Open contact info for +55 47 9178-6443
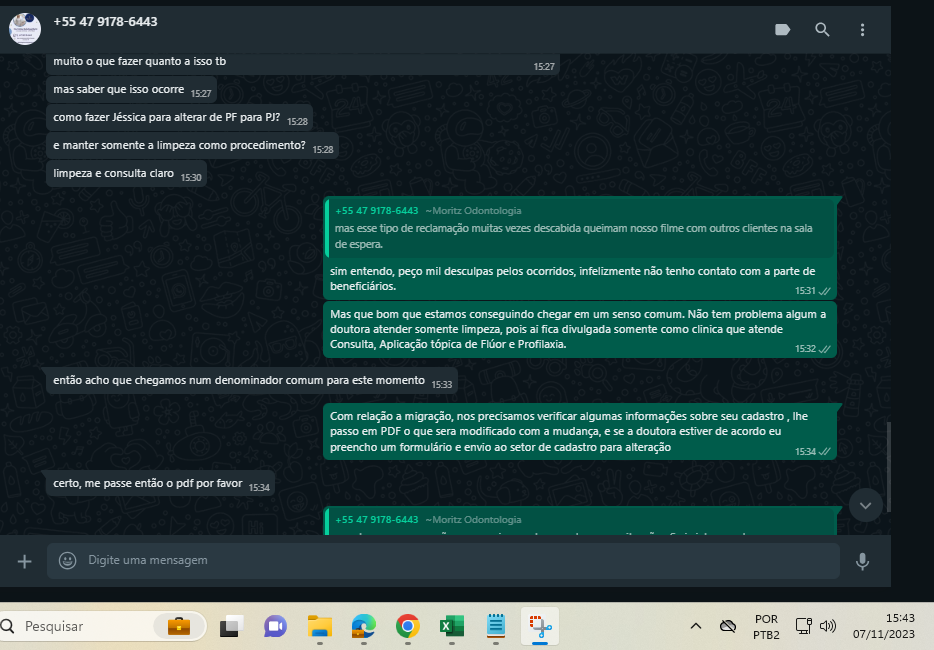934x650 pixels. pos(105,21)
